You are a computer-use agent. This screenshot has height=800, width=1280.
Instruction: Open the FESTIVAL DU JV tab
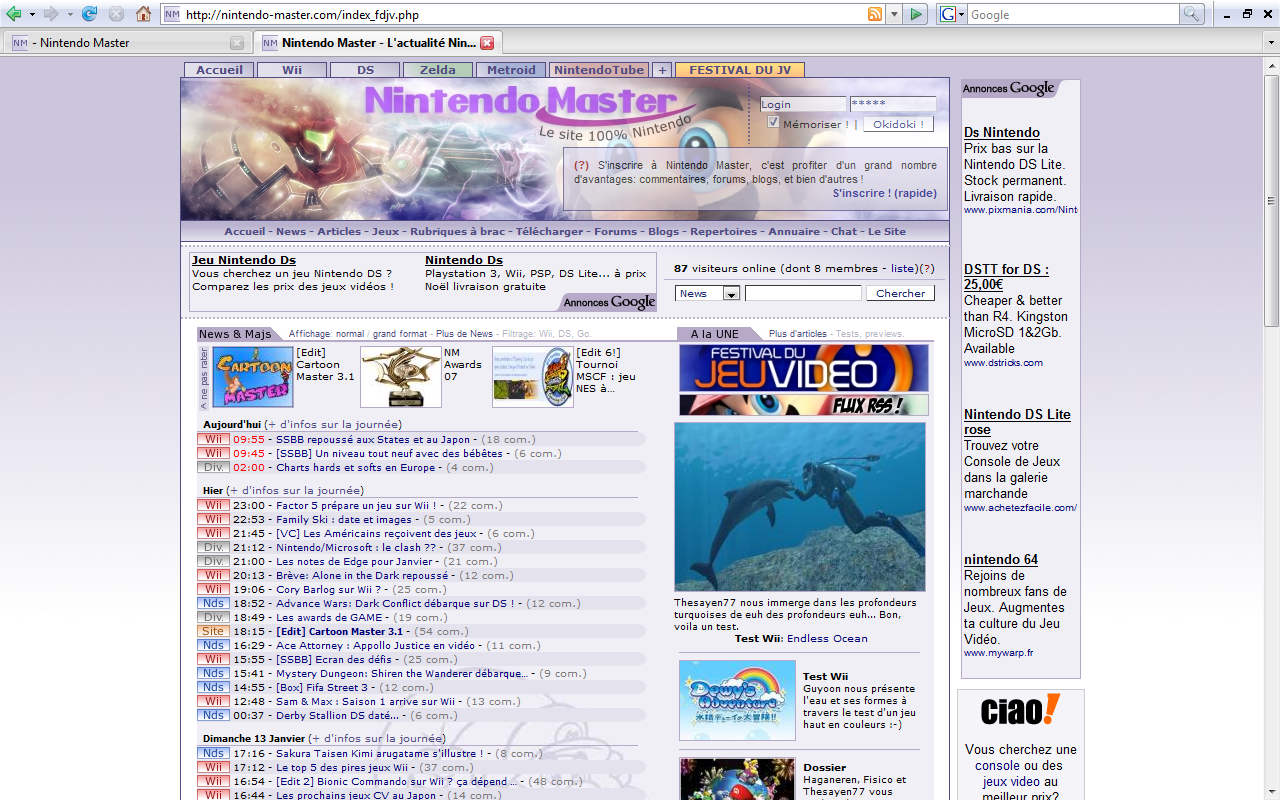(740, 70)
